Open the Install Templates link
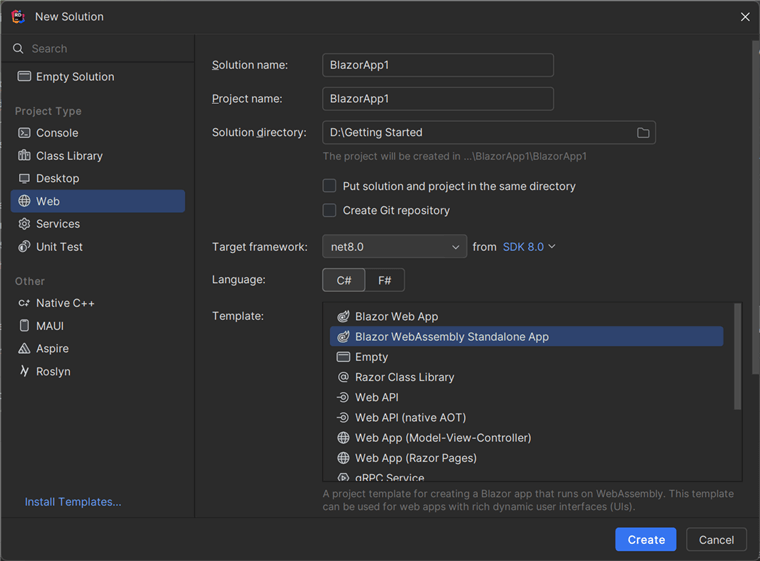The height and width of the screenshot is (561, 760). coord(73,502)
